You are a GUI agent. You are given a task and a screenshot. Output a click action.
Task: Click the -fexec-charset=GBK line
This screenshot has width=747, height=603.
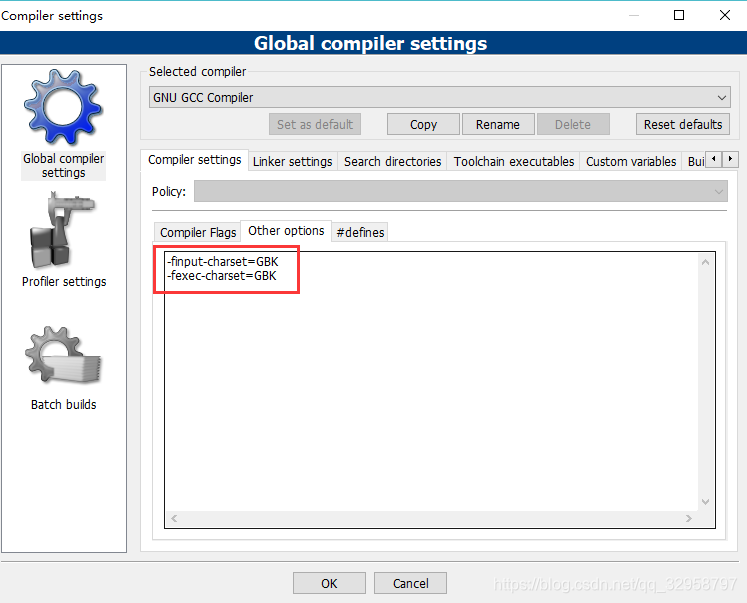(222, 276)
